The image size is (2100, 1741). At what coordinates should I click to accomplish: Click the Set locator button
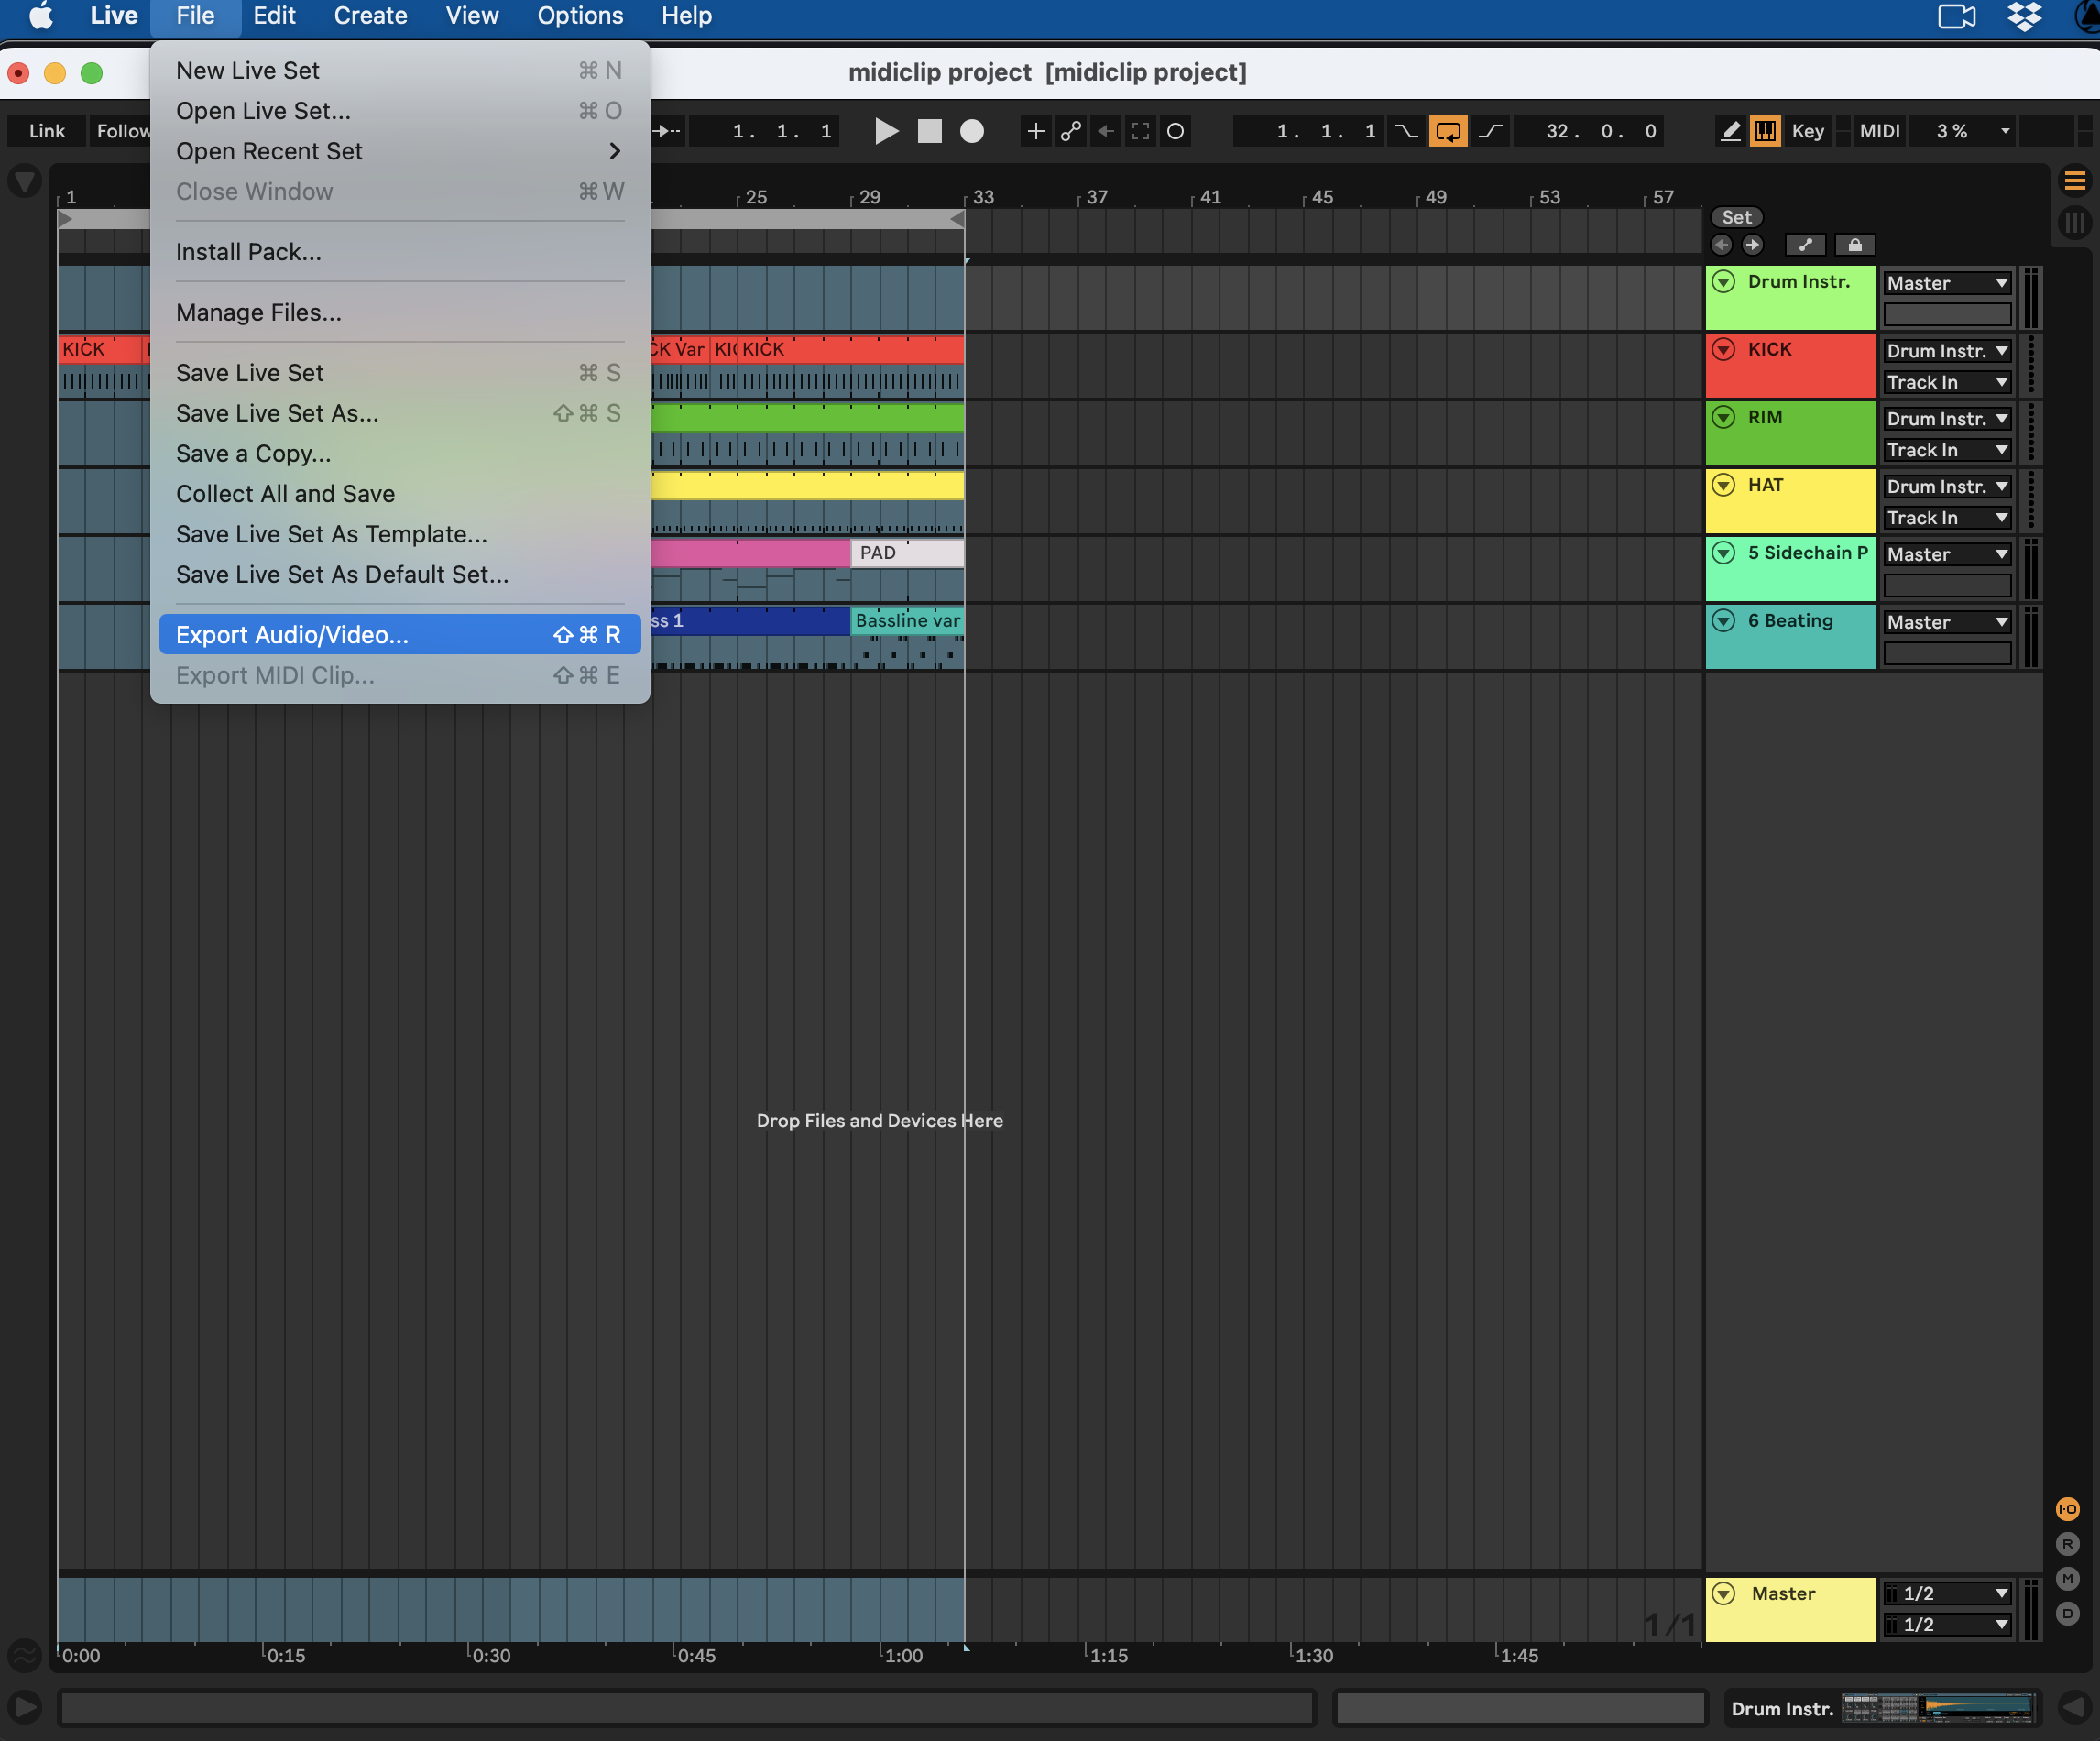[x=1736, y=217]
